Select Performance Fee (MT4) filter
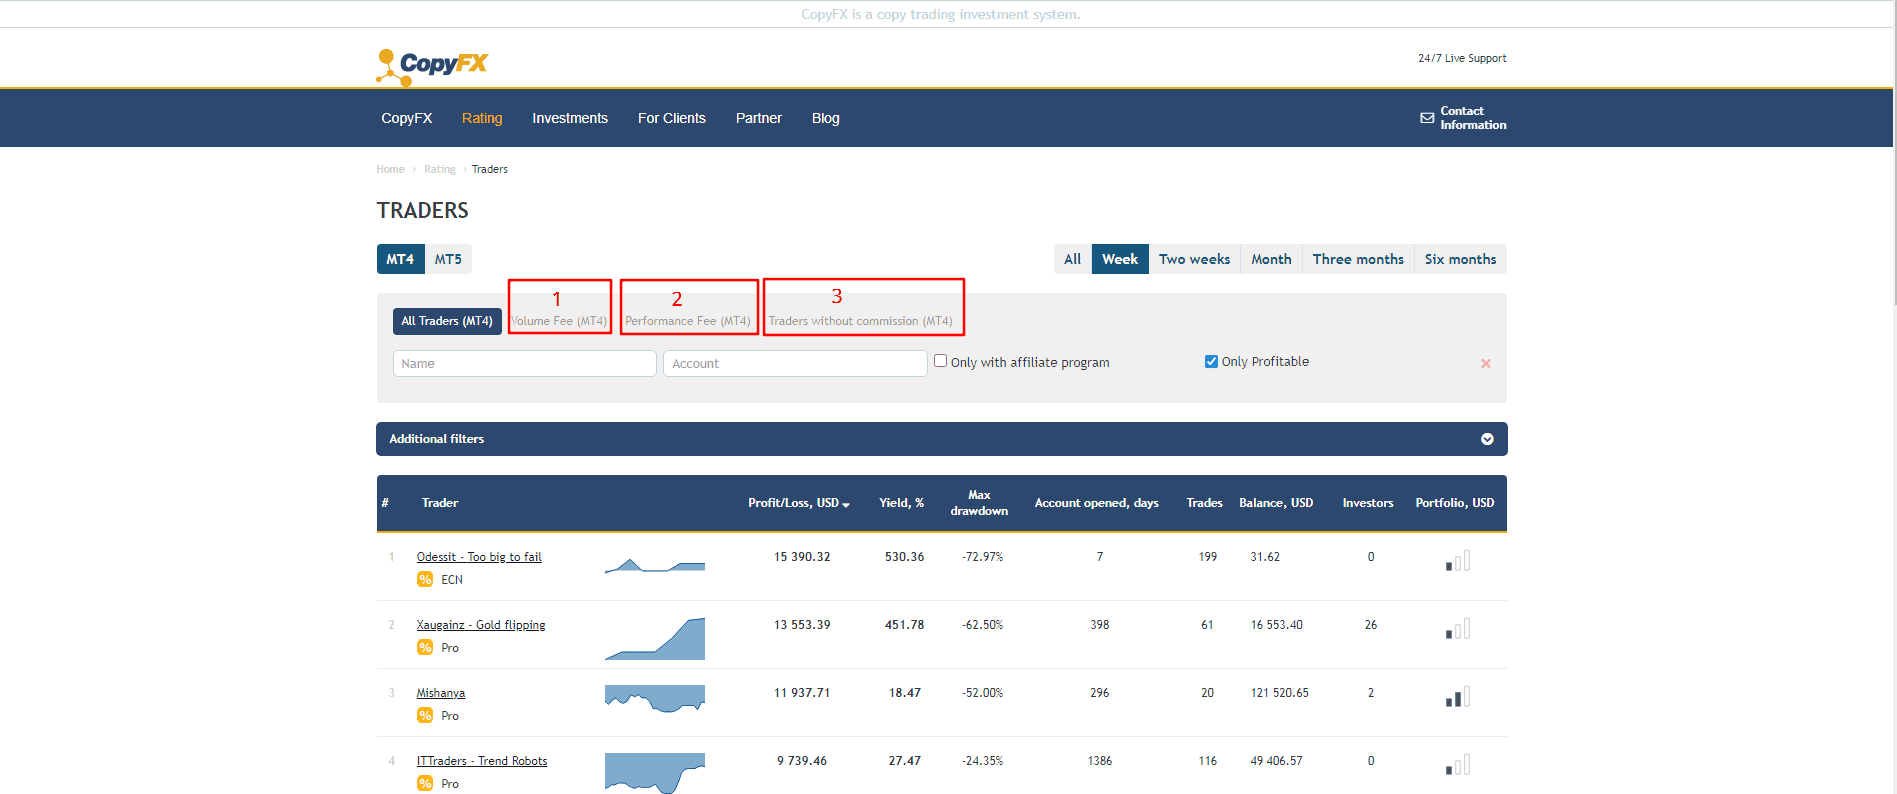This screenshot has height=794, width=1897. click(x=688, y=321)
